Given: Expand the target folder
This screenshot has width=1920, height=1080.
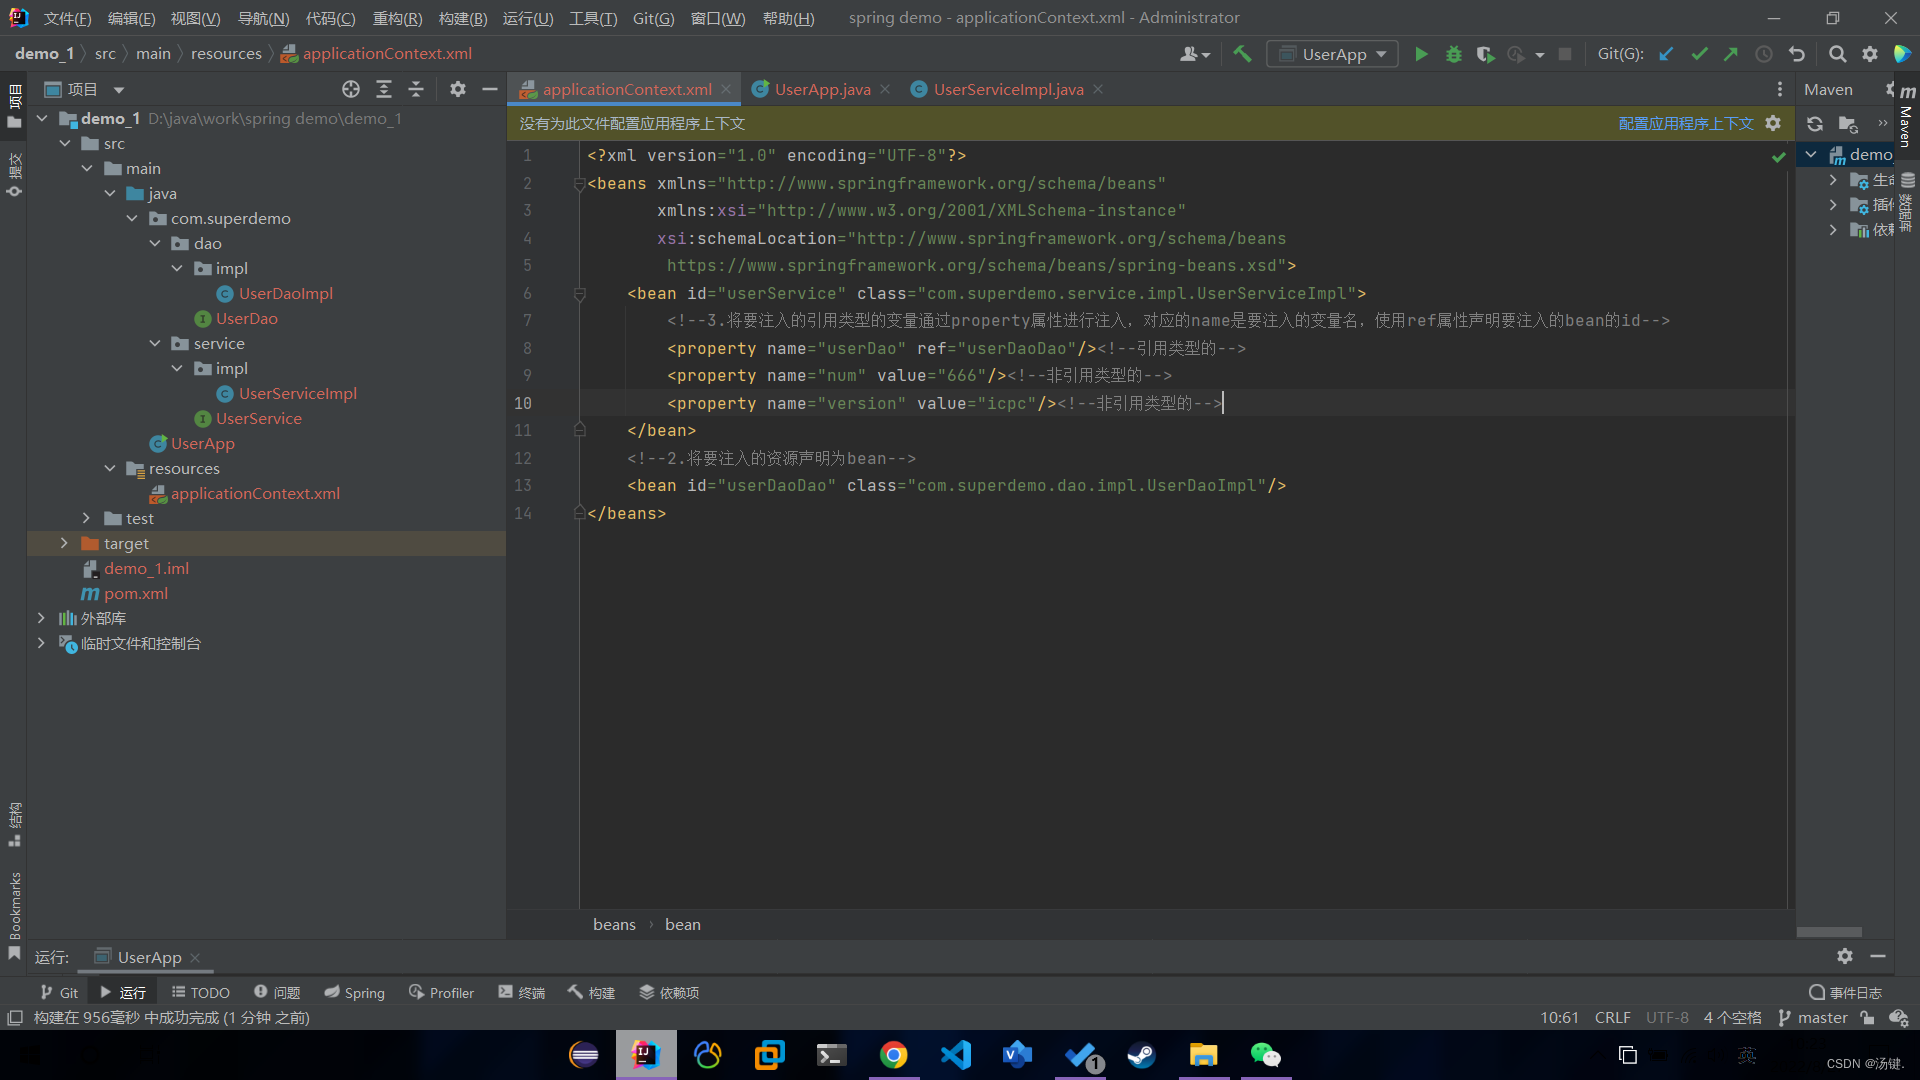Looking at the screenshot, I should [x=64, y=543].
